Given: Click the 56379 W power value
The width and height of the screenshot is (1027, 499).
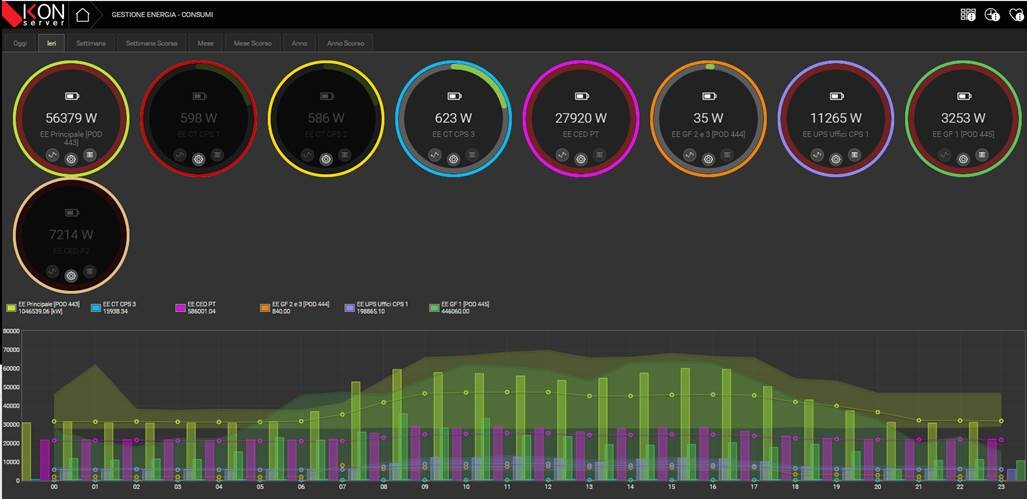Looking at the screenshot, I should (x=71, y=119).
